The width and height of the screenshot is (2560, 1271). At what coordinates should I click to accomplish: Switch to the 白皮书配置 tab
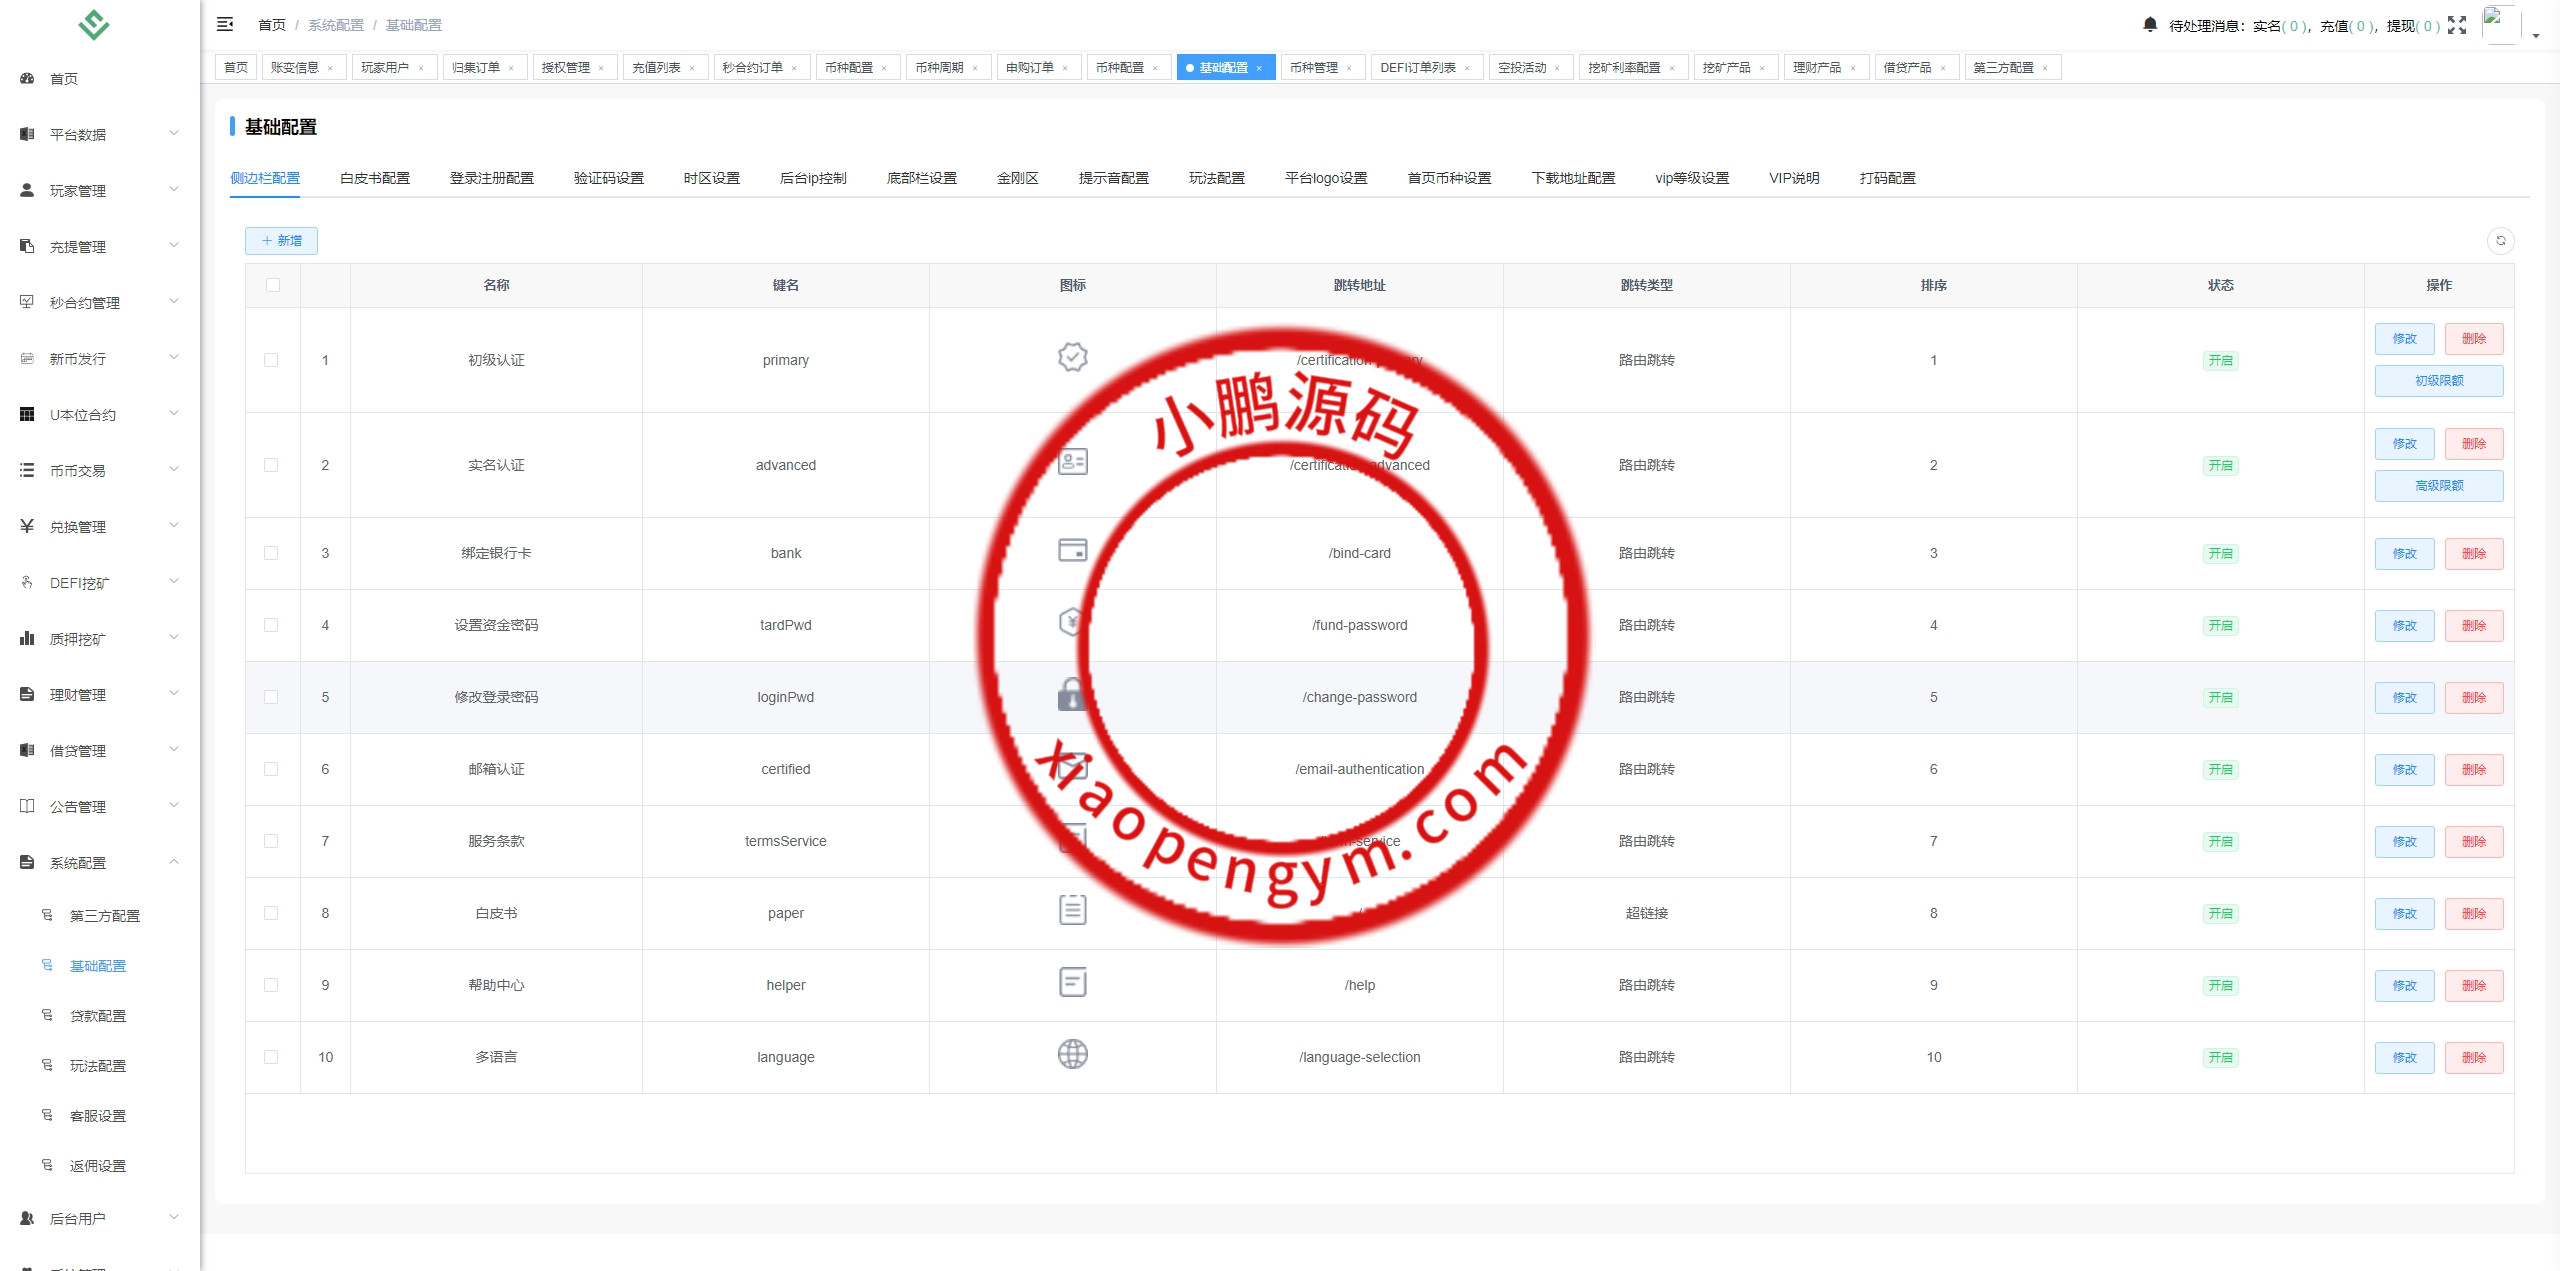[374, 177]
